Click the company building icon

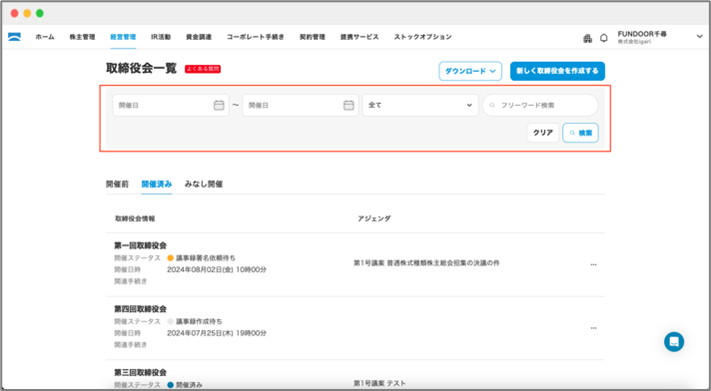[x=588, y=38]
